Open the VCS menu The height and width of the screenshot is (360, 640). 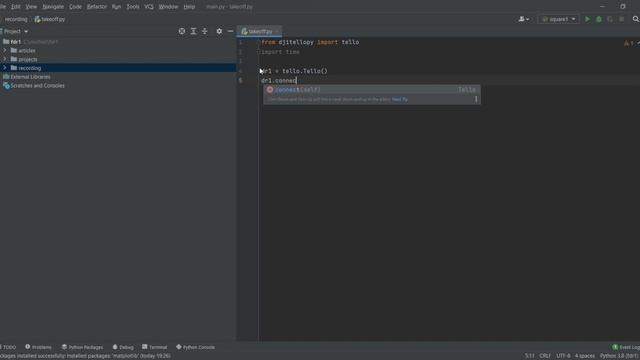click(149, 7)
